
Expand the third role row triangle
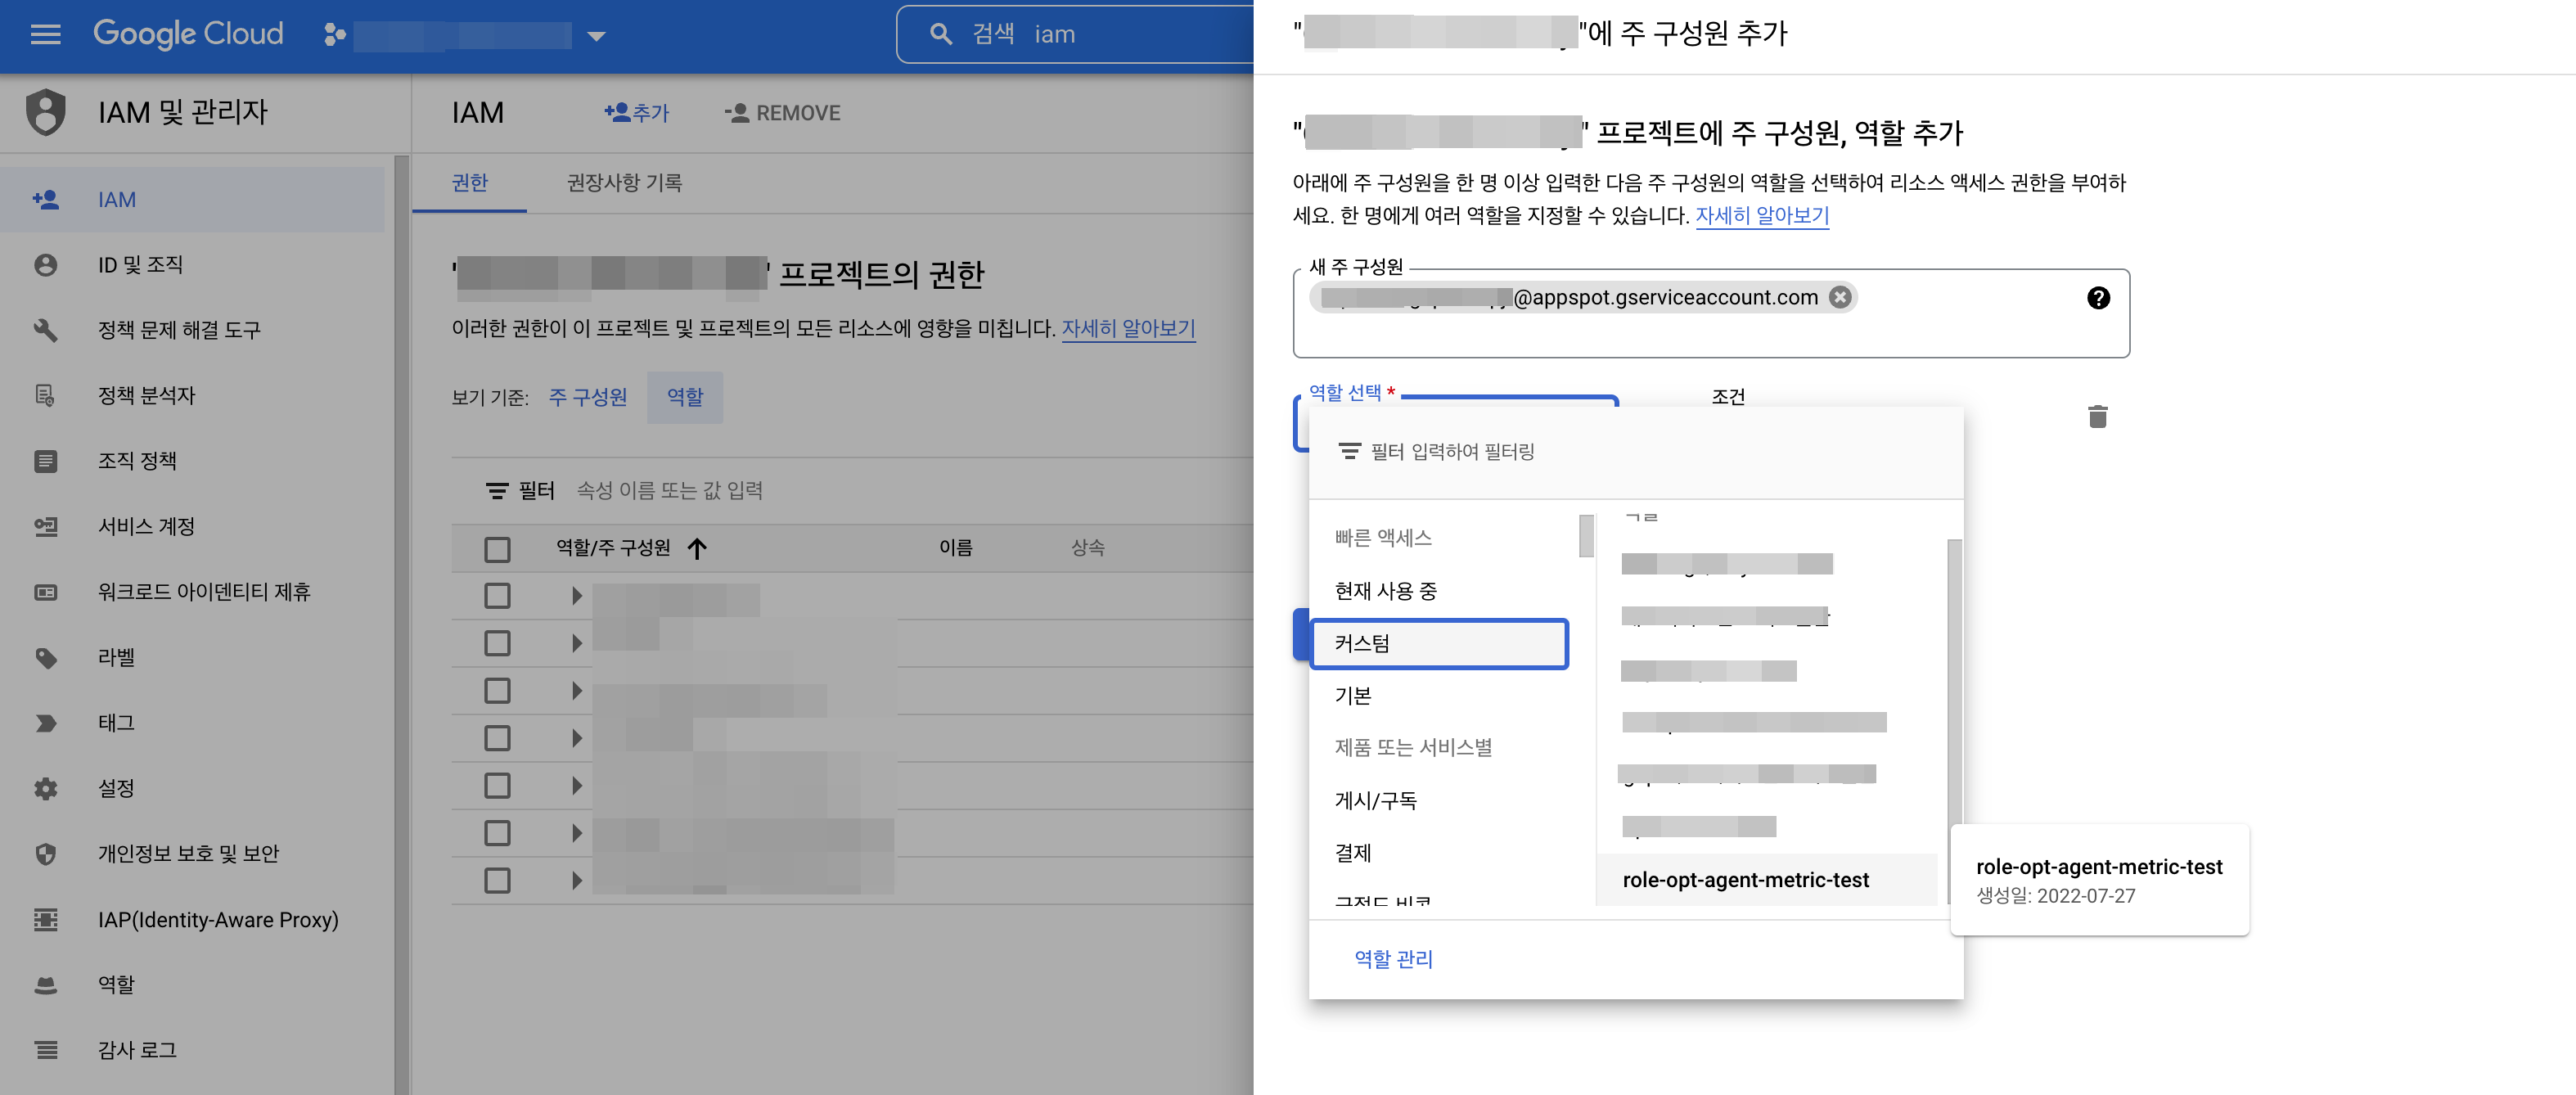click(x=576, y=691)
